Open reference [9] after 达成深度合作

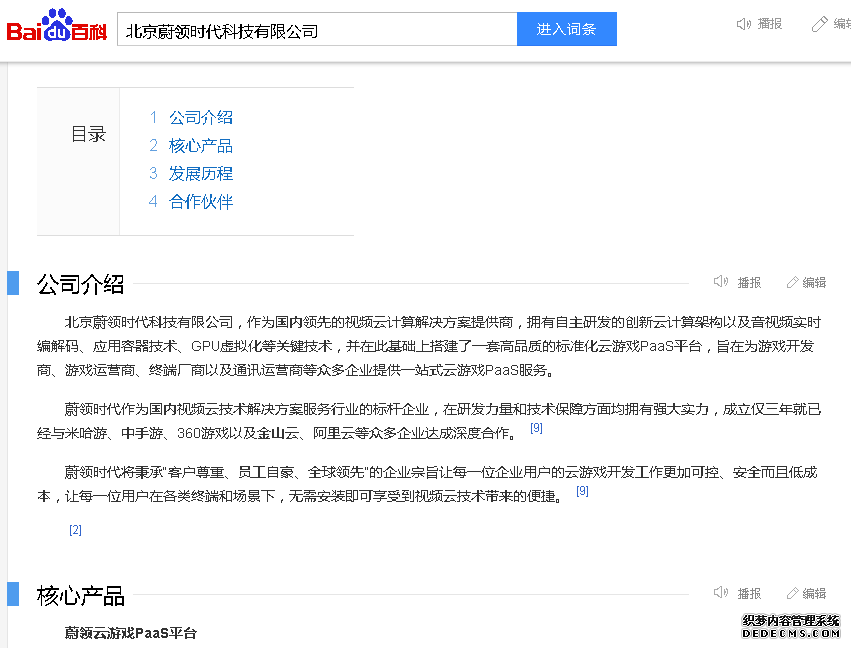coord(536,428)
